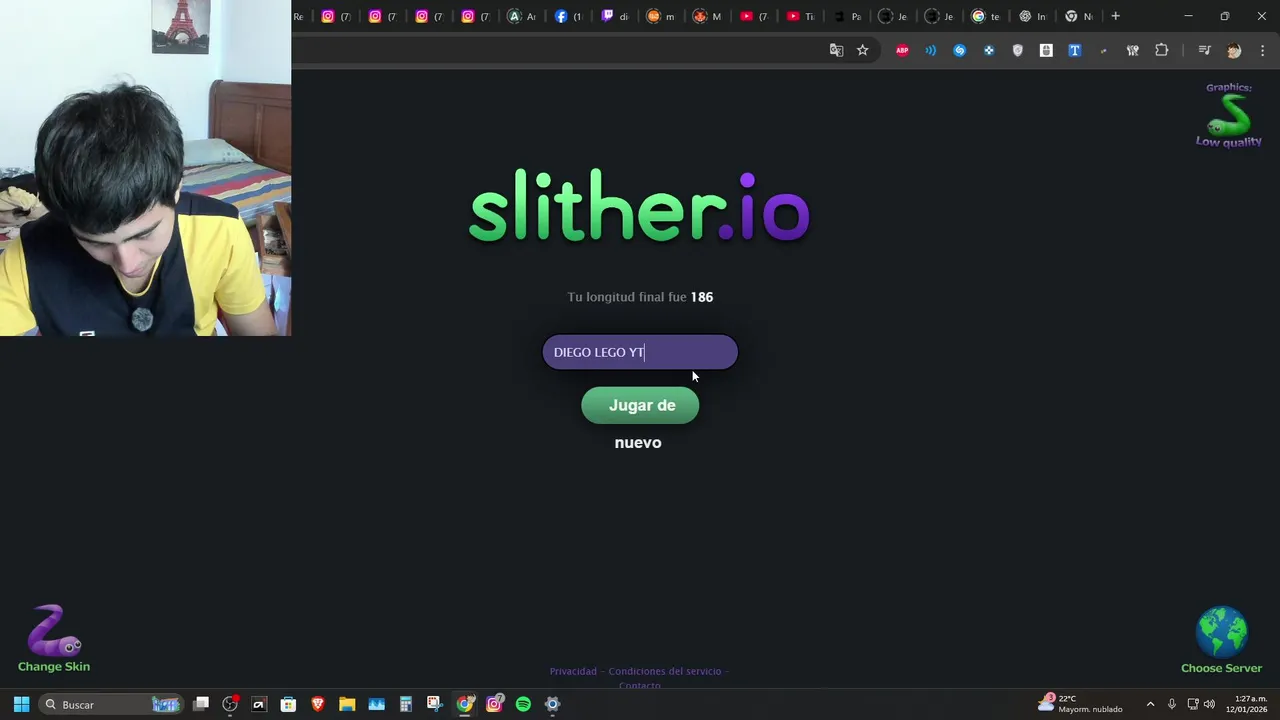This screenshot has width=1280, height=720.
Task: Open Microsoft Store from the taskbar
Action: [288, 704]
